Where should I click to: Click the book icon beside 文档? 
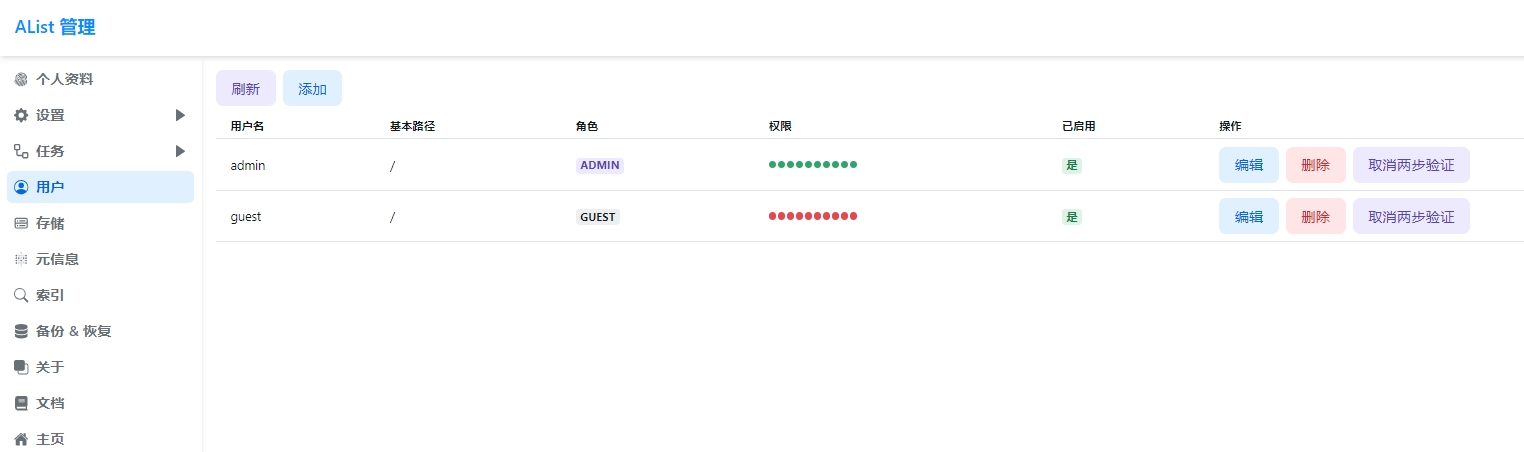(21, 403)
